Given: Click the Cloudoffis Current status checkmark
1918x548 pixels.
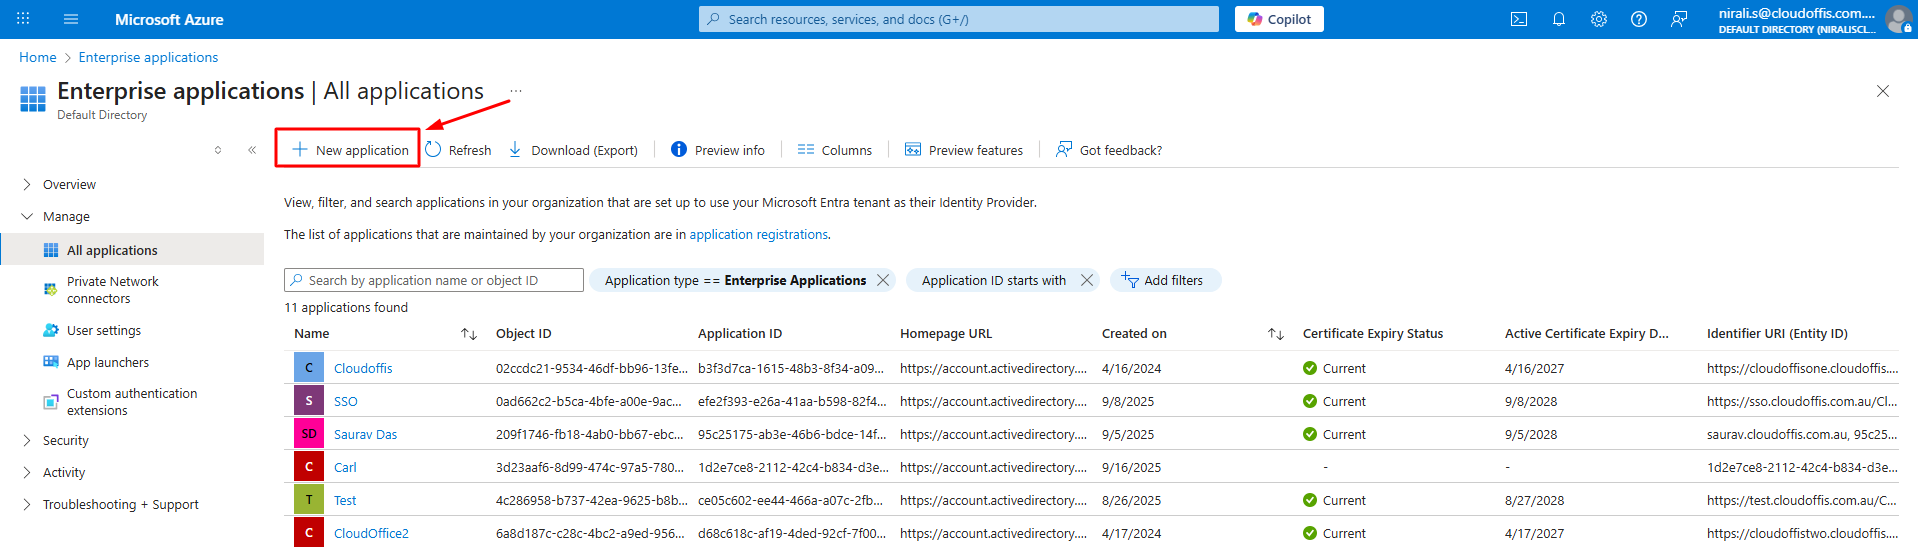Looking at the screenshot, I should (x=1310, y=368).
